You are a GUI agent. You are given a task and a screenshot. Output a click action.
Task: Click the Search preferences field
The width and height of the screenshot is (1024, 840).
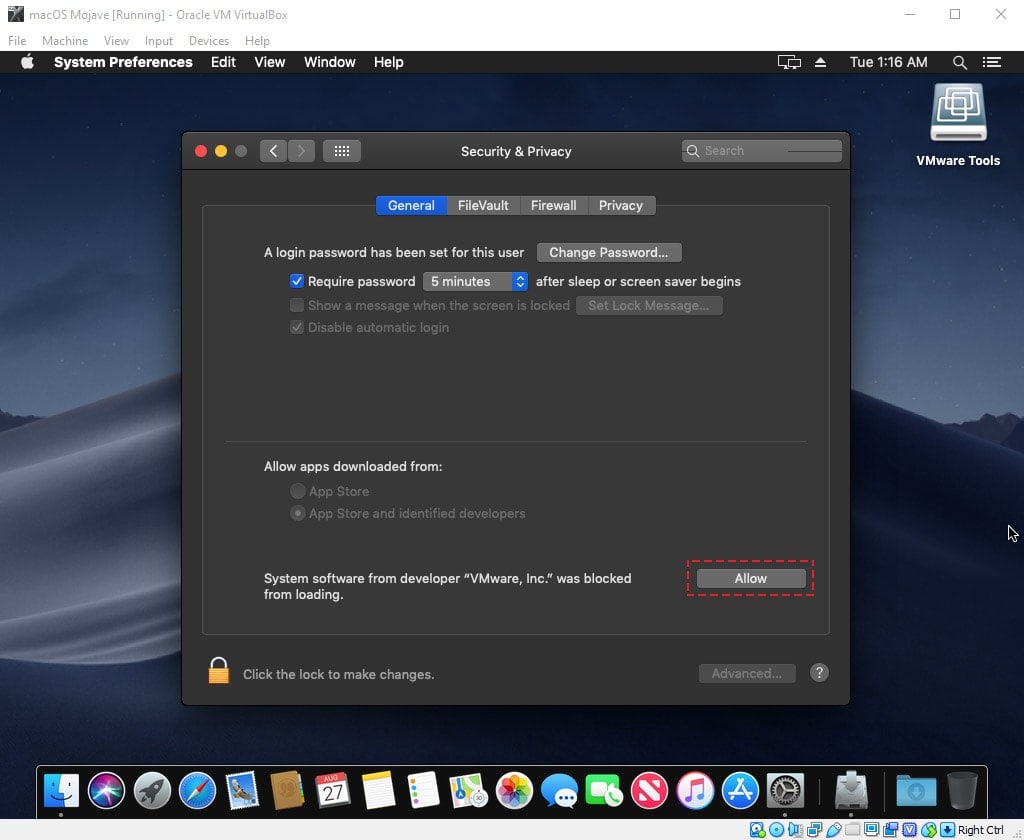coord(761,151)
